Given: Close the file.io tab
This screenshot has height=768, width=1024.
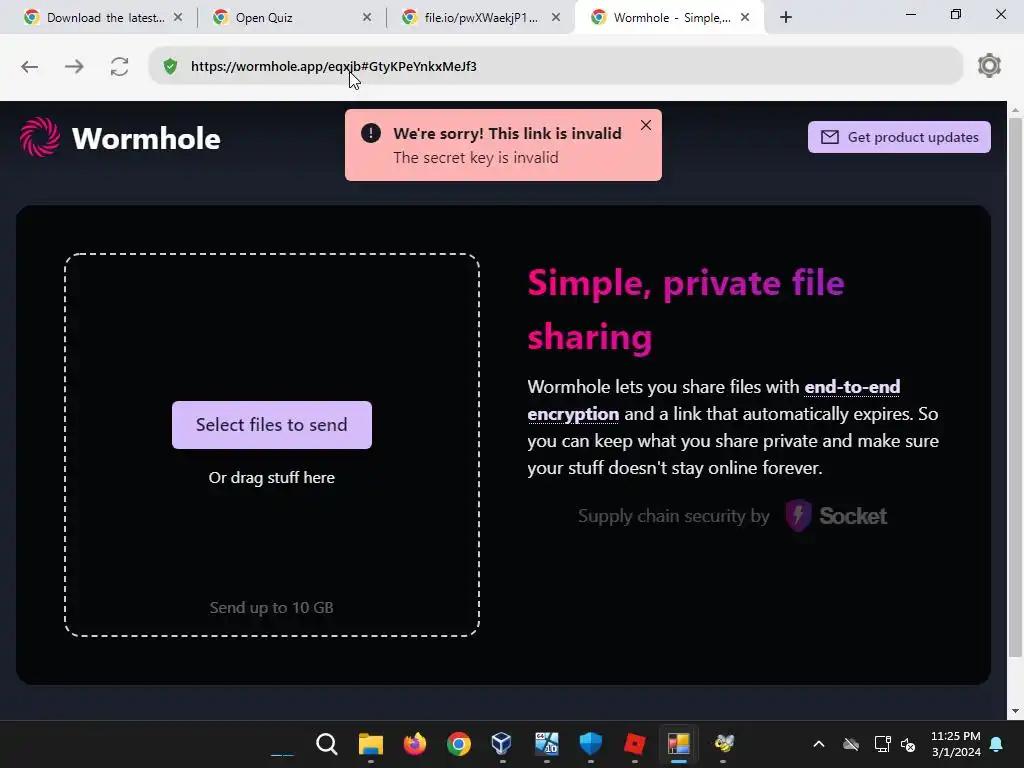Looking at the screenshot, I should click(x=556, y=18).
